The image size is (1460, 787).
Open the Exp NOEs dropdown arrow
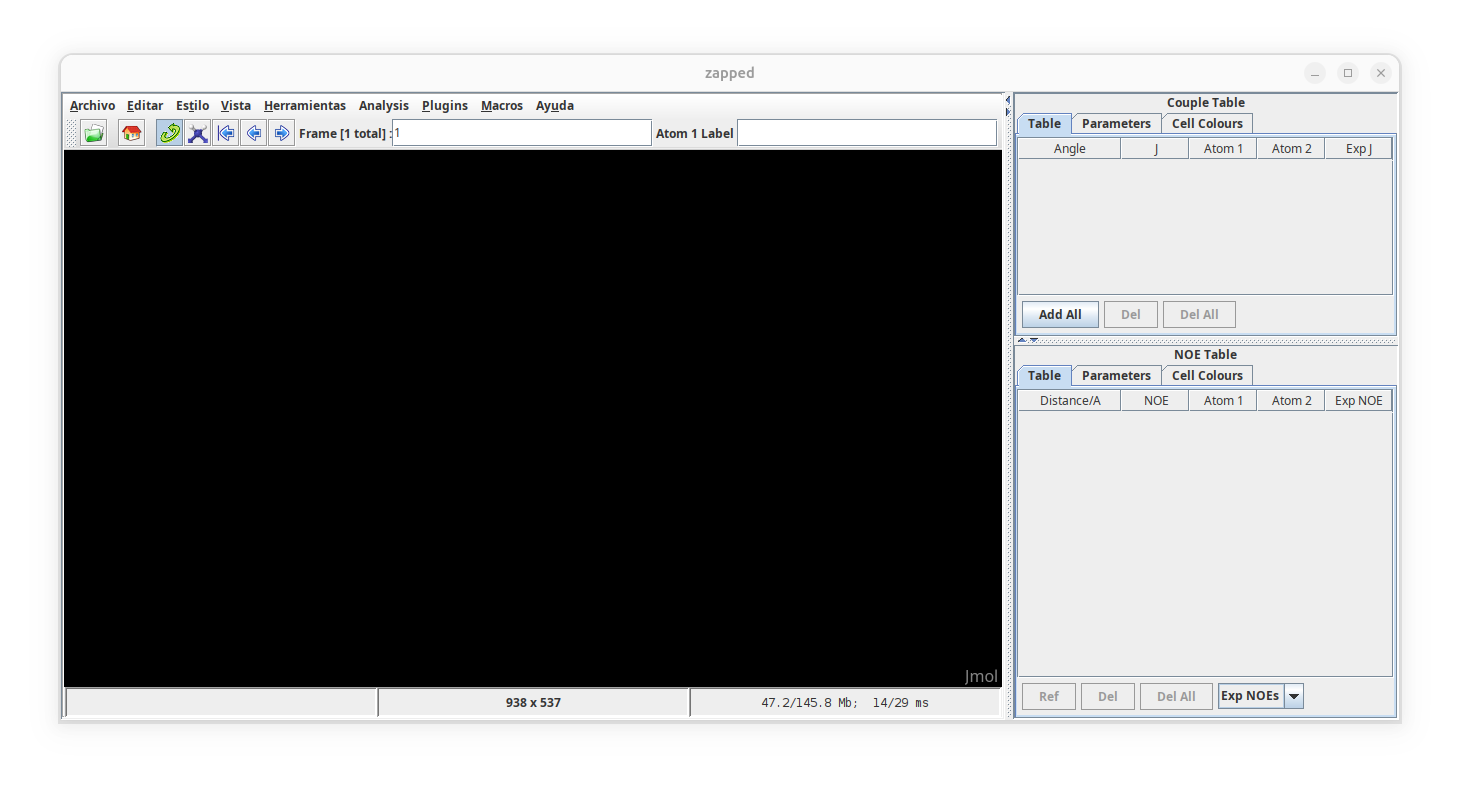click(x=1294, y=696)
